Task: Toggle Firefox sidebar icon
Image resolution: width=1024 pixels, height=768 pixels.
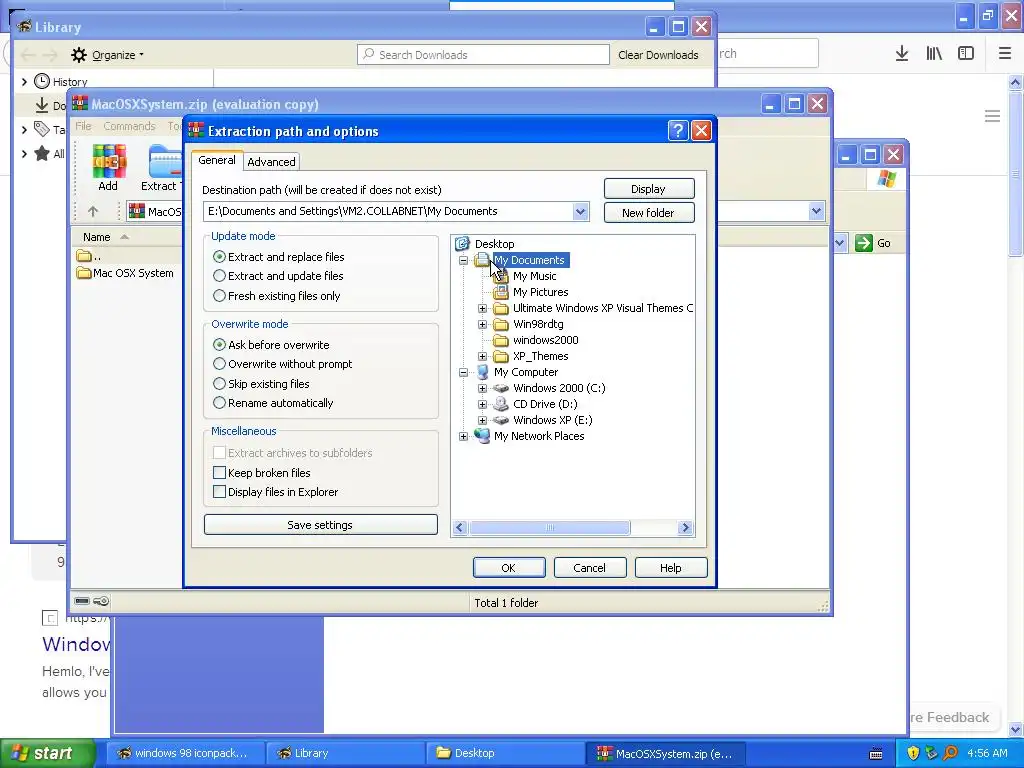Action: tap(966, 54)
